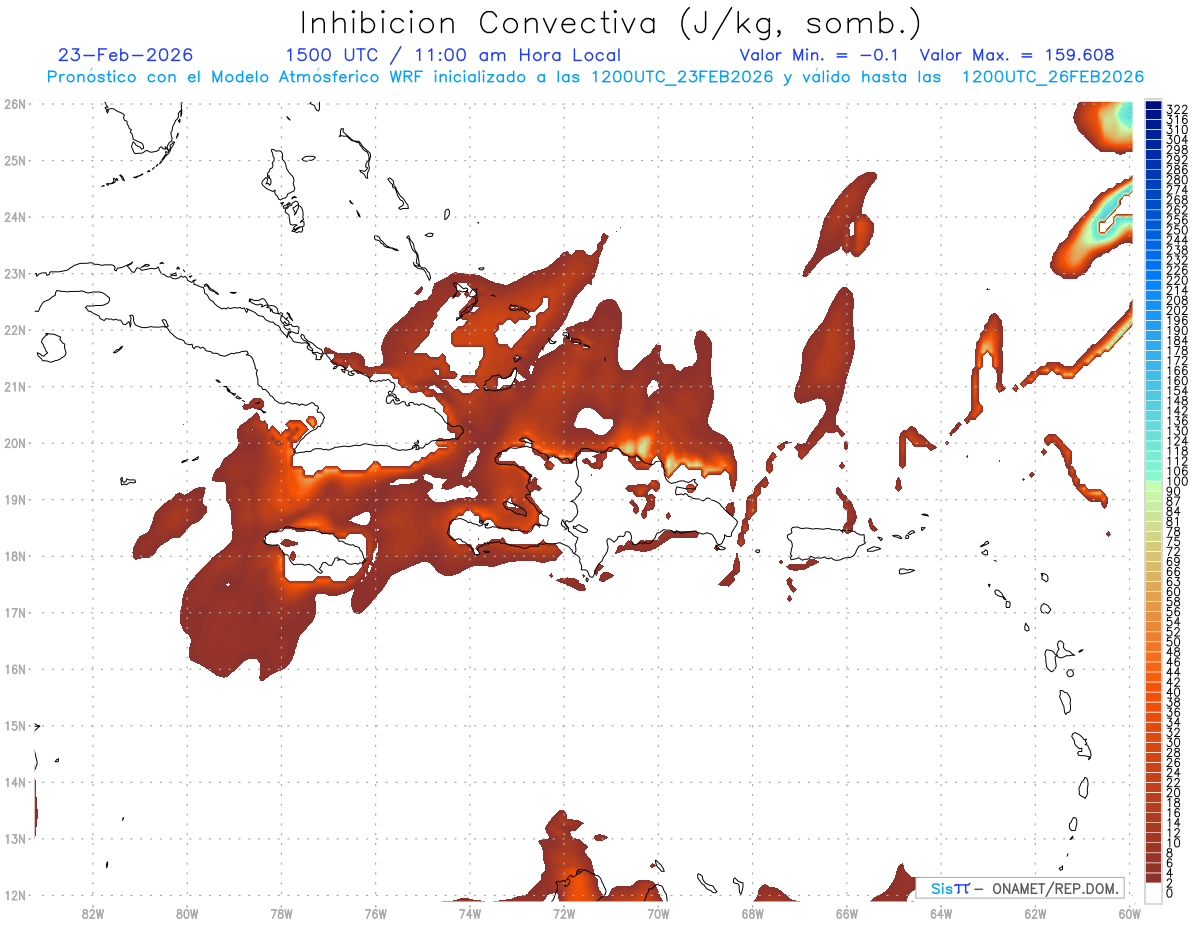Click the '68W' longitude label

753,913
